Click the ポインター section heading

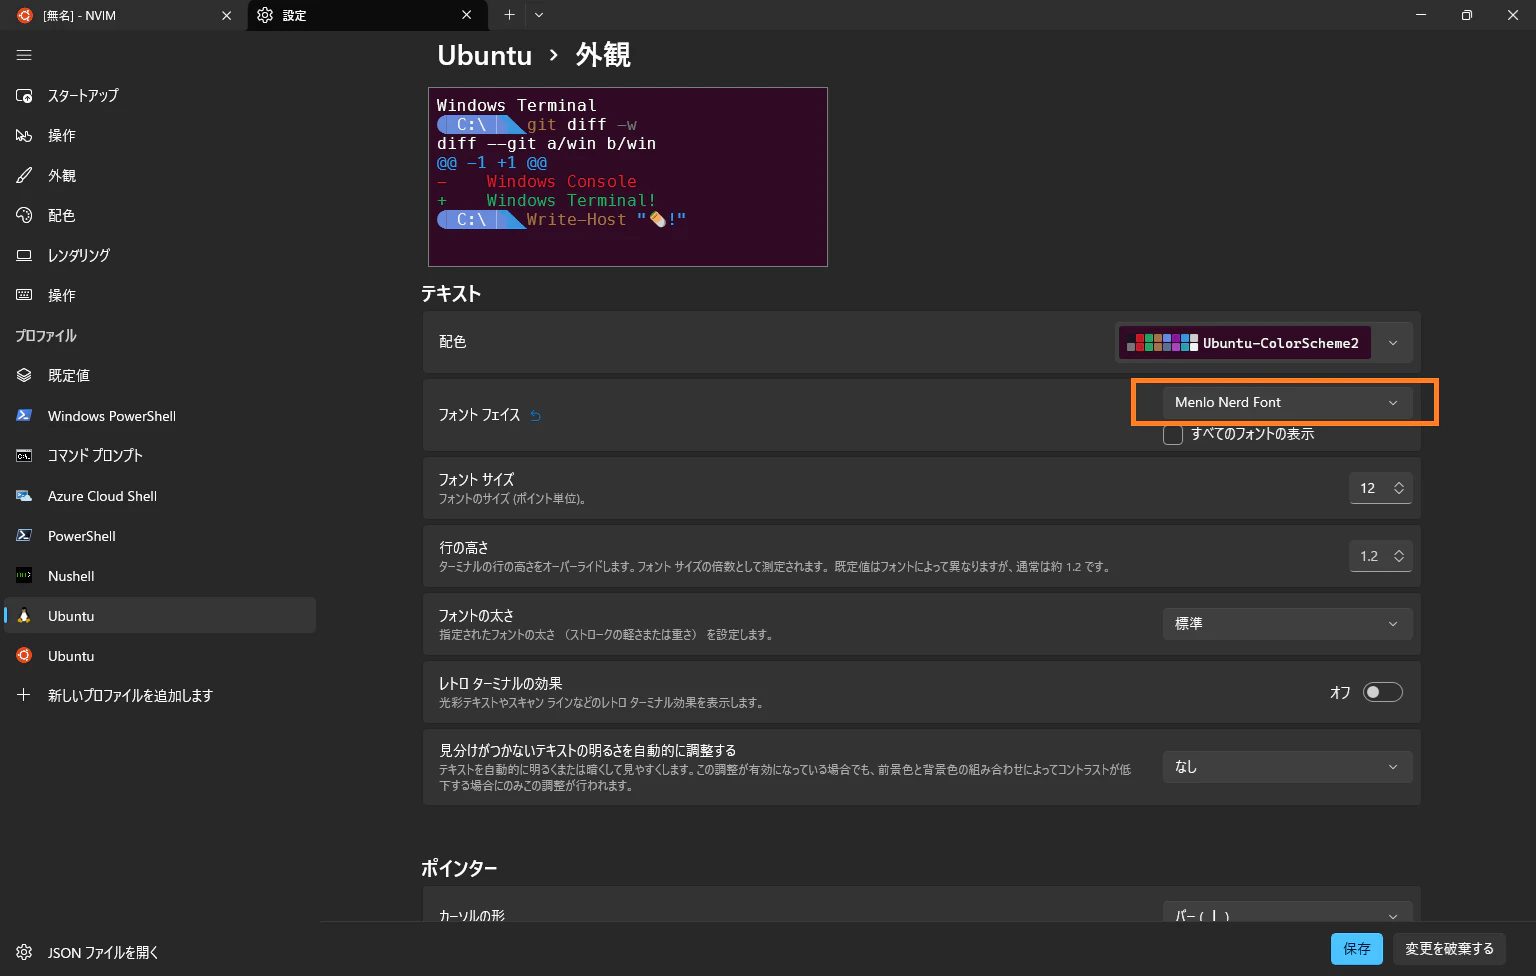[459, 868]
